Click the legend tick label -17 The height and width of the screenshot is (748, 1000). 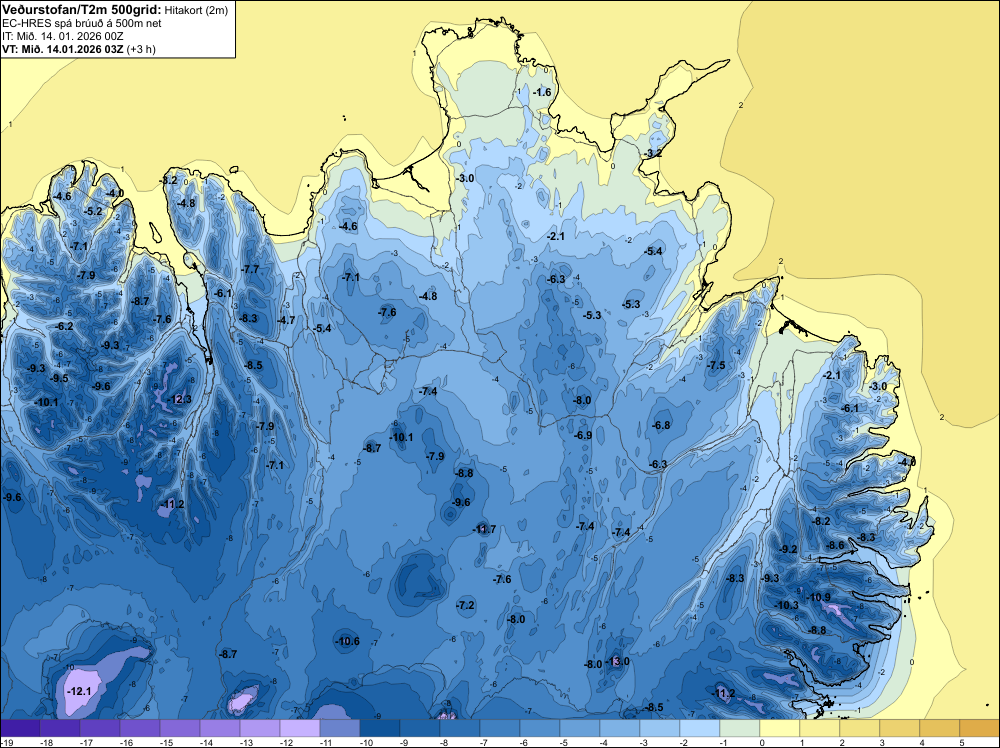(x=86, y=742)
